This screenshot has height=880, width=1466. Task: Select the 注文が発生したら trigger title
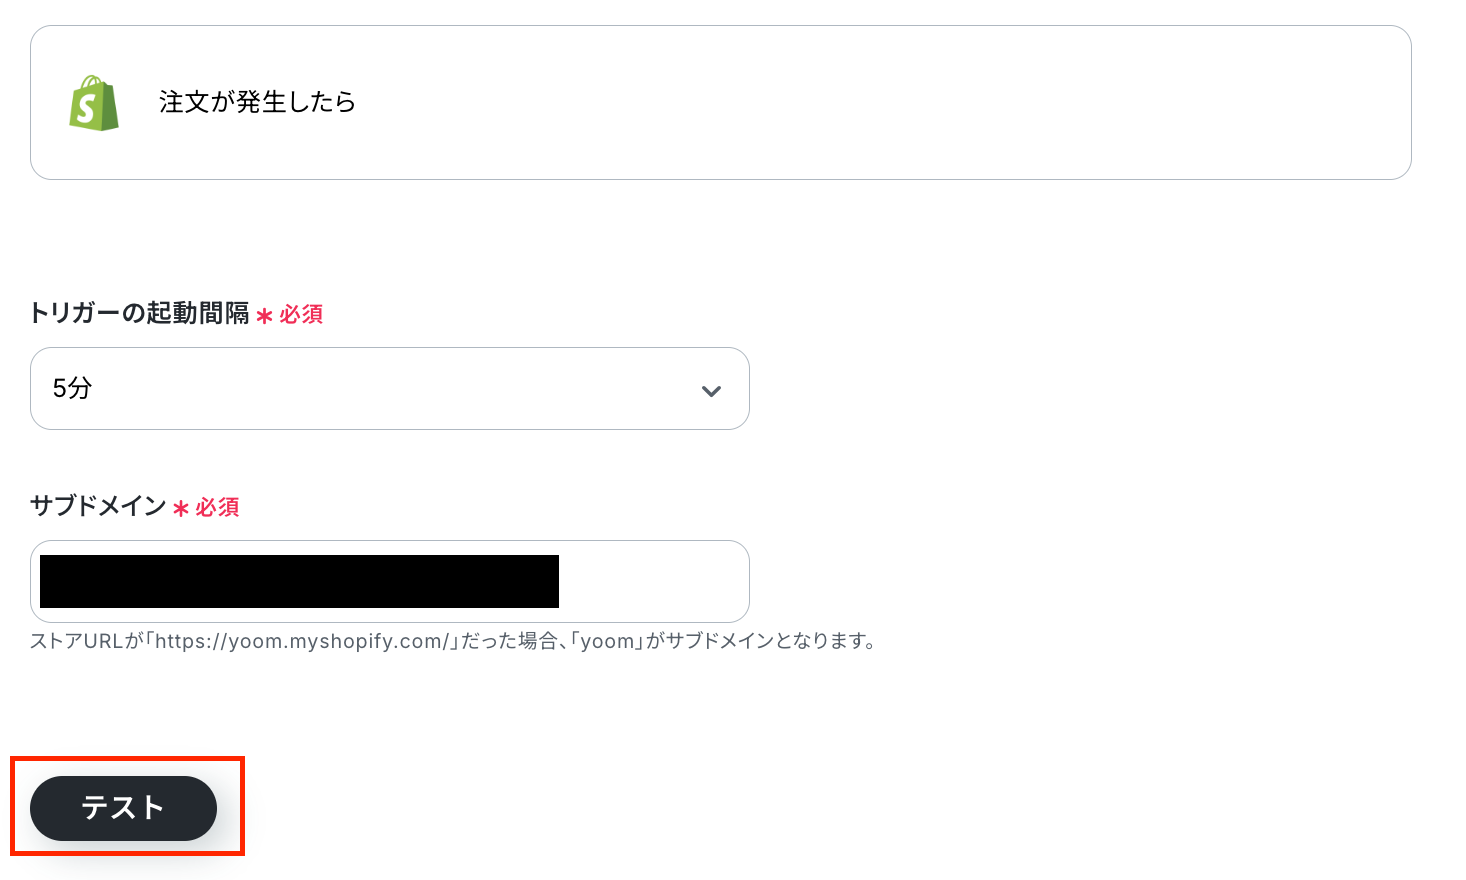tap(257, 102)
